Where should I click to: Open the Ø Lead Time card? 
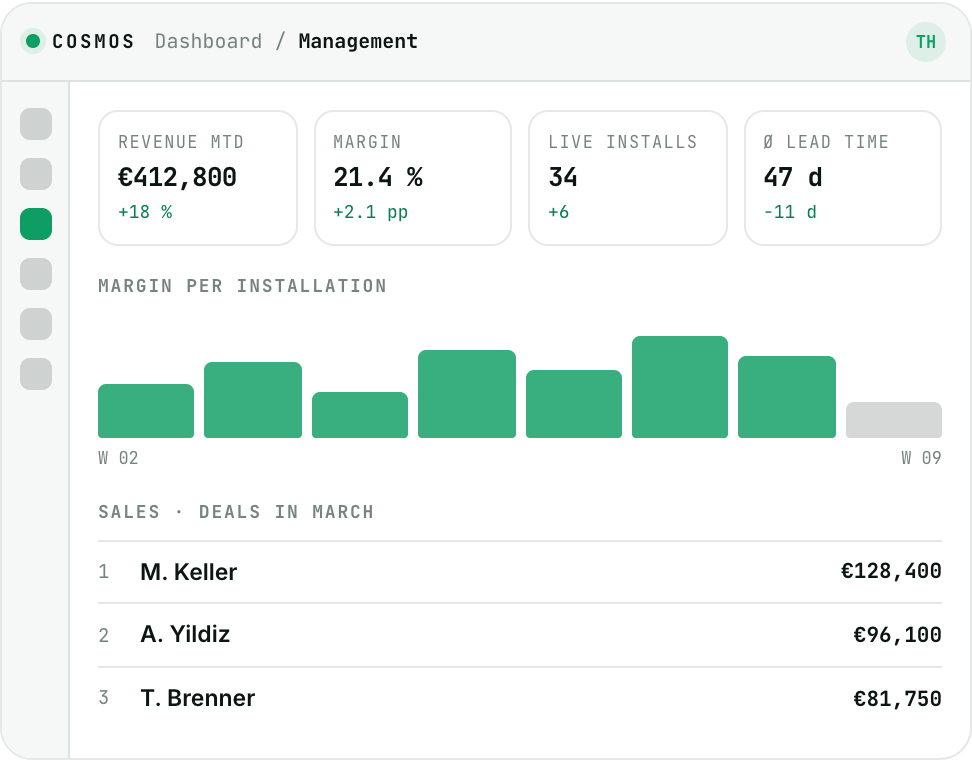point(842,178)
